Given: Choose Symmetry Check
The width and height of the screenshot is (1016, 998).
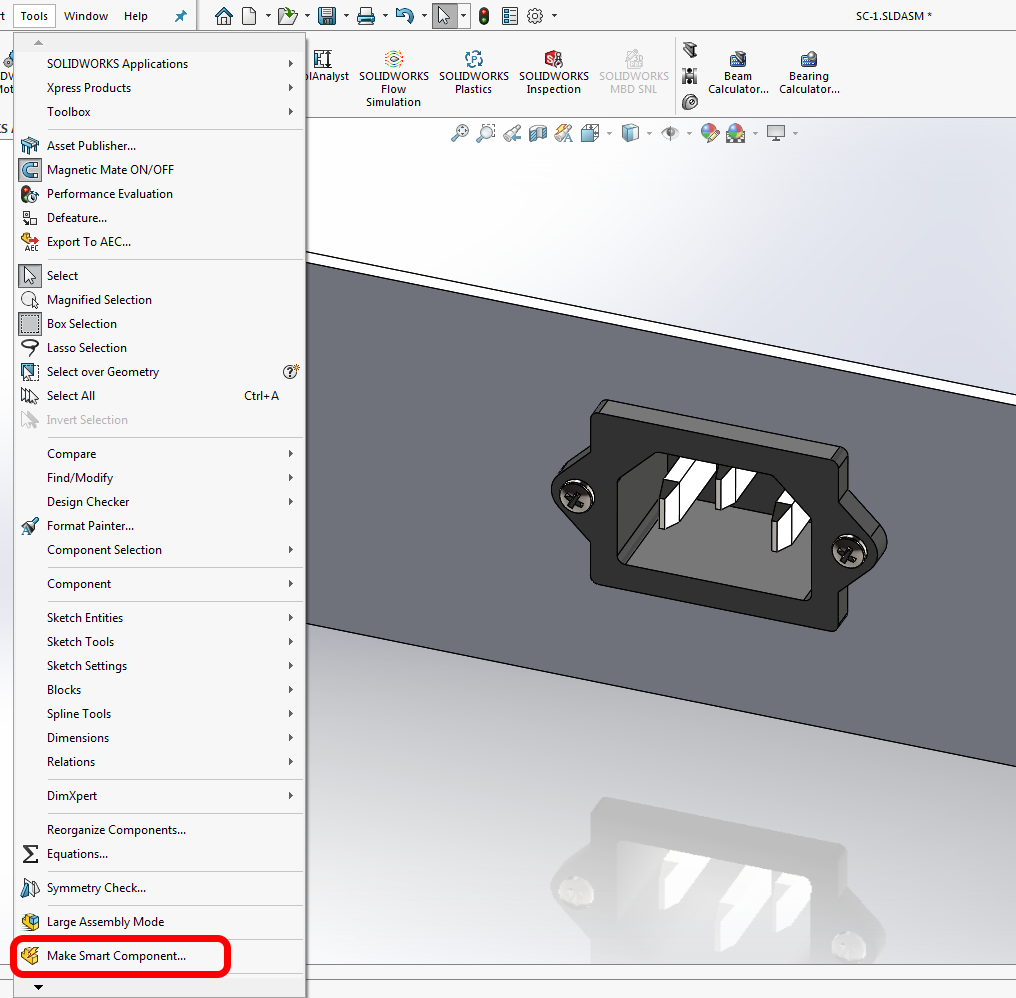Looking at the screenshot, I should point(159,888).
